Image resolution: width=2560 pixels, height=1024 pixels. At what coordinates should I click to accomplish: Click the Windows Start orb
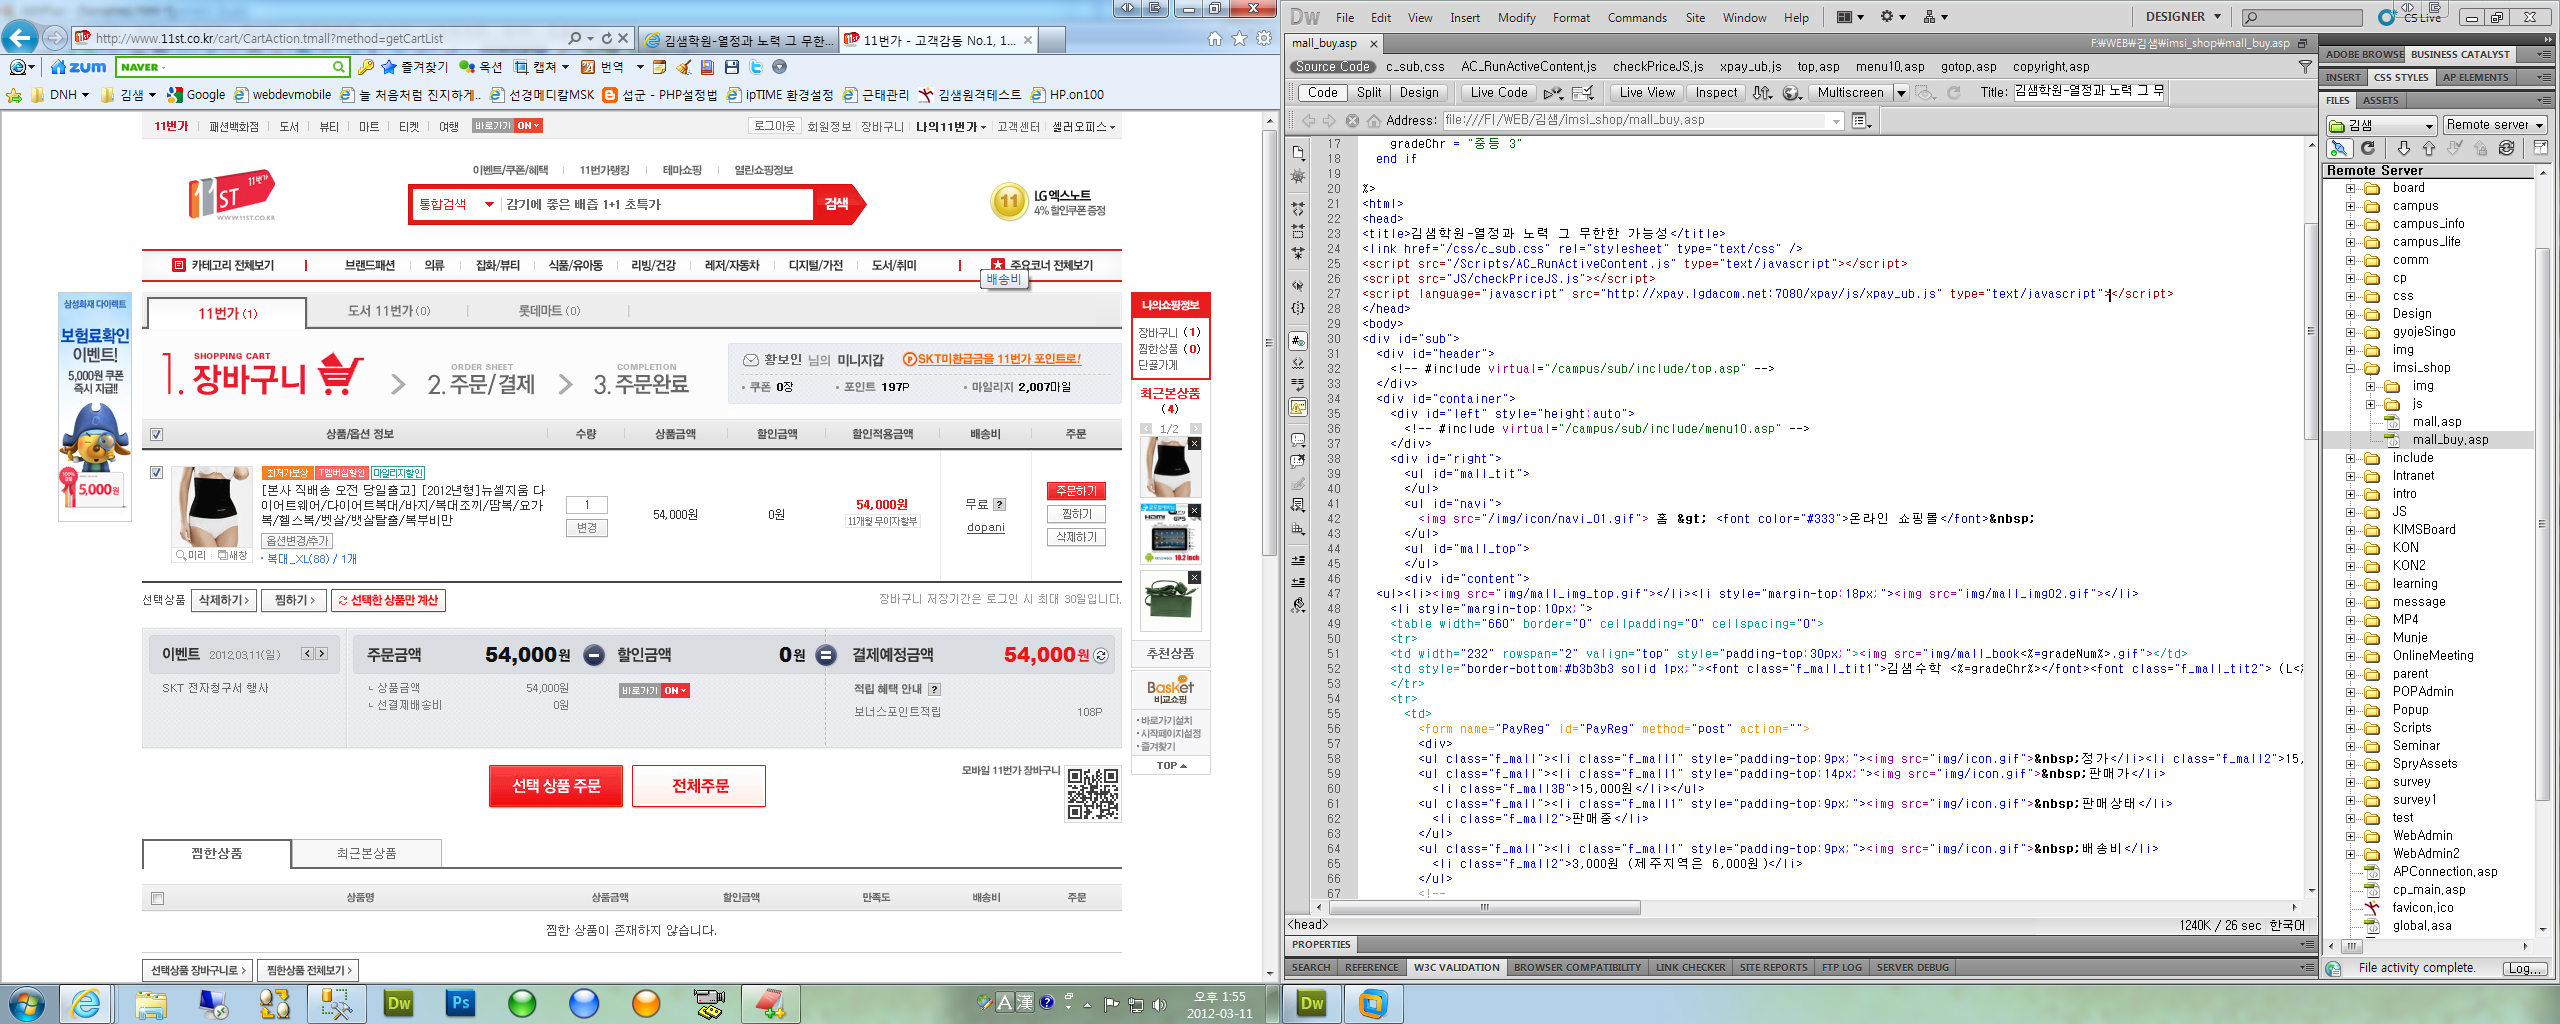tap(27, 1003)
